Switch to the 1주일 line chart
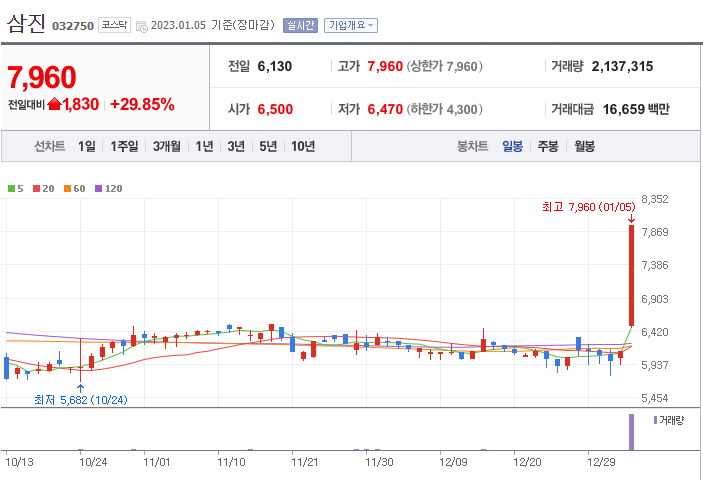 124,146
